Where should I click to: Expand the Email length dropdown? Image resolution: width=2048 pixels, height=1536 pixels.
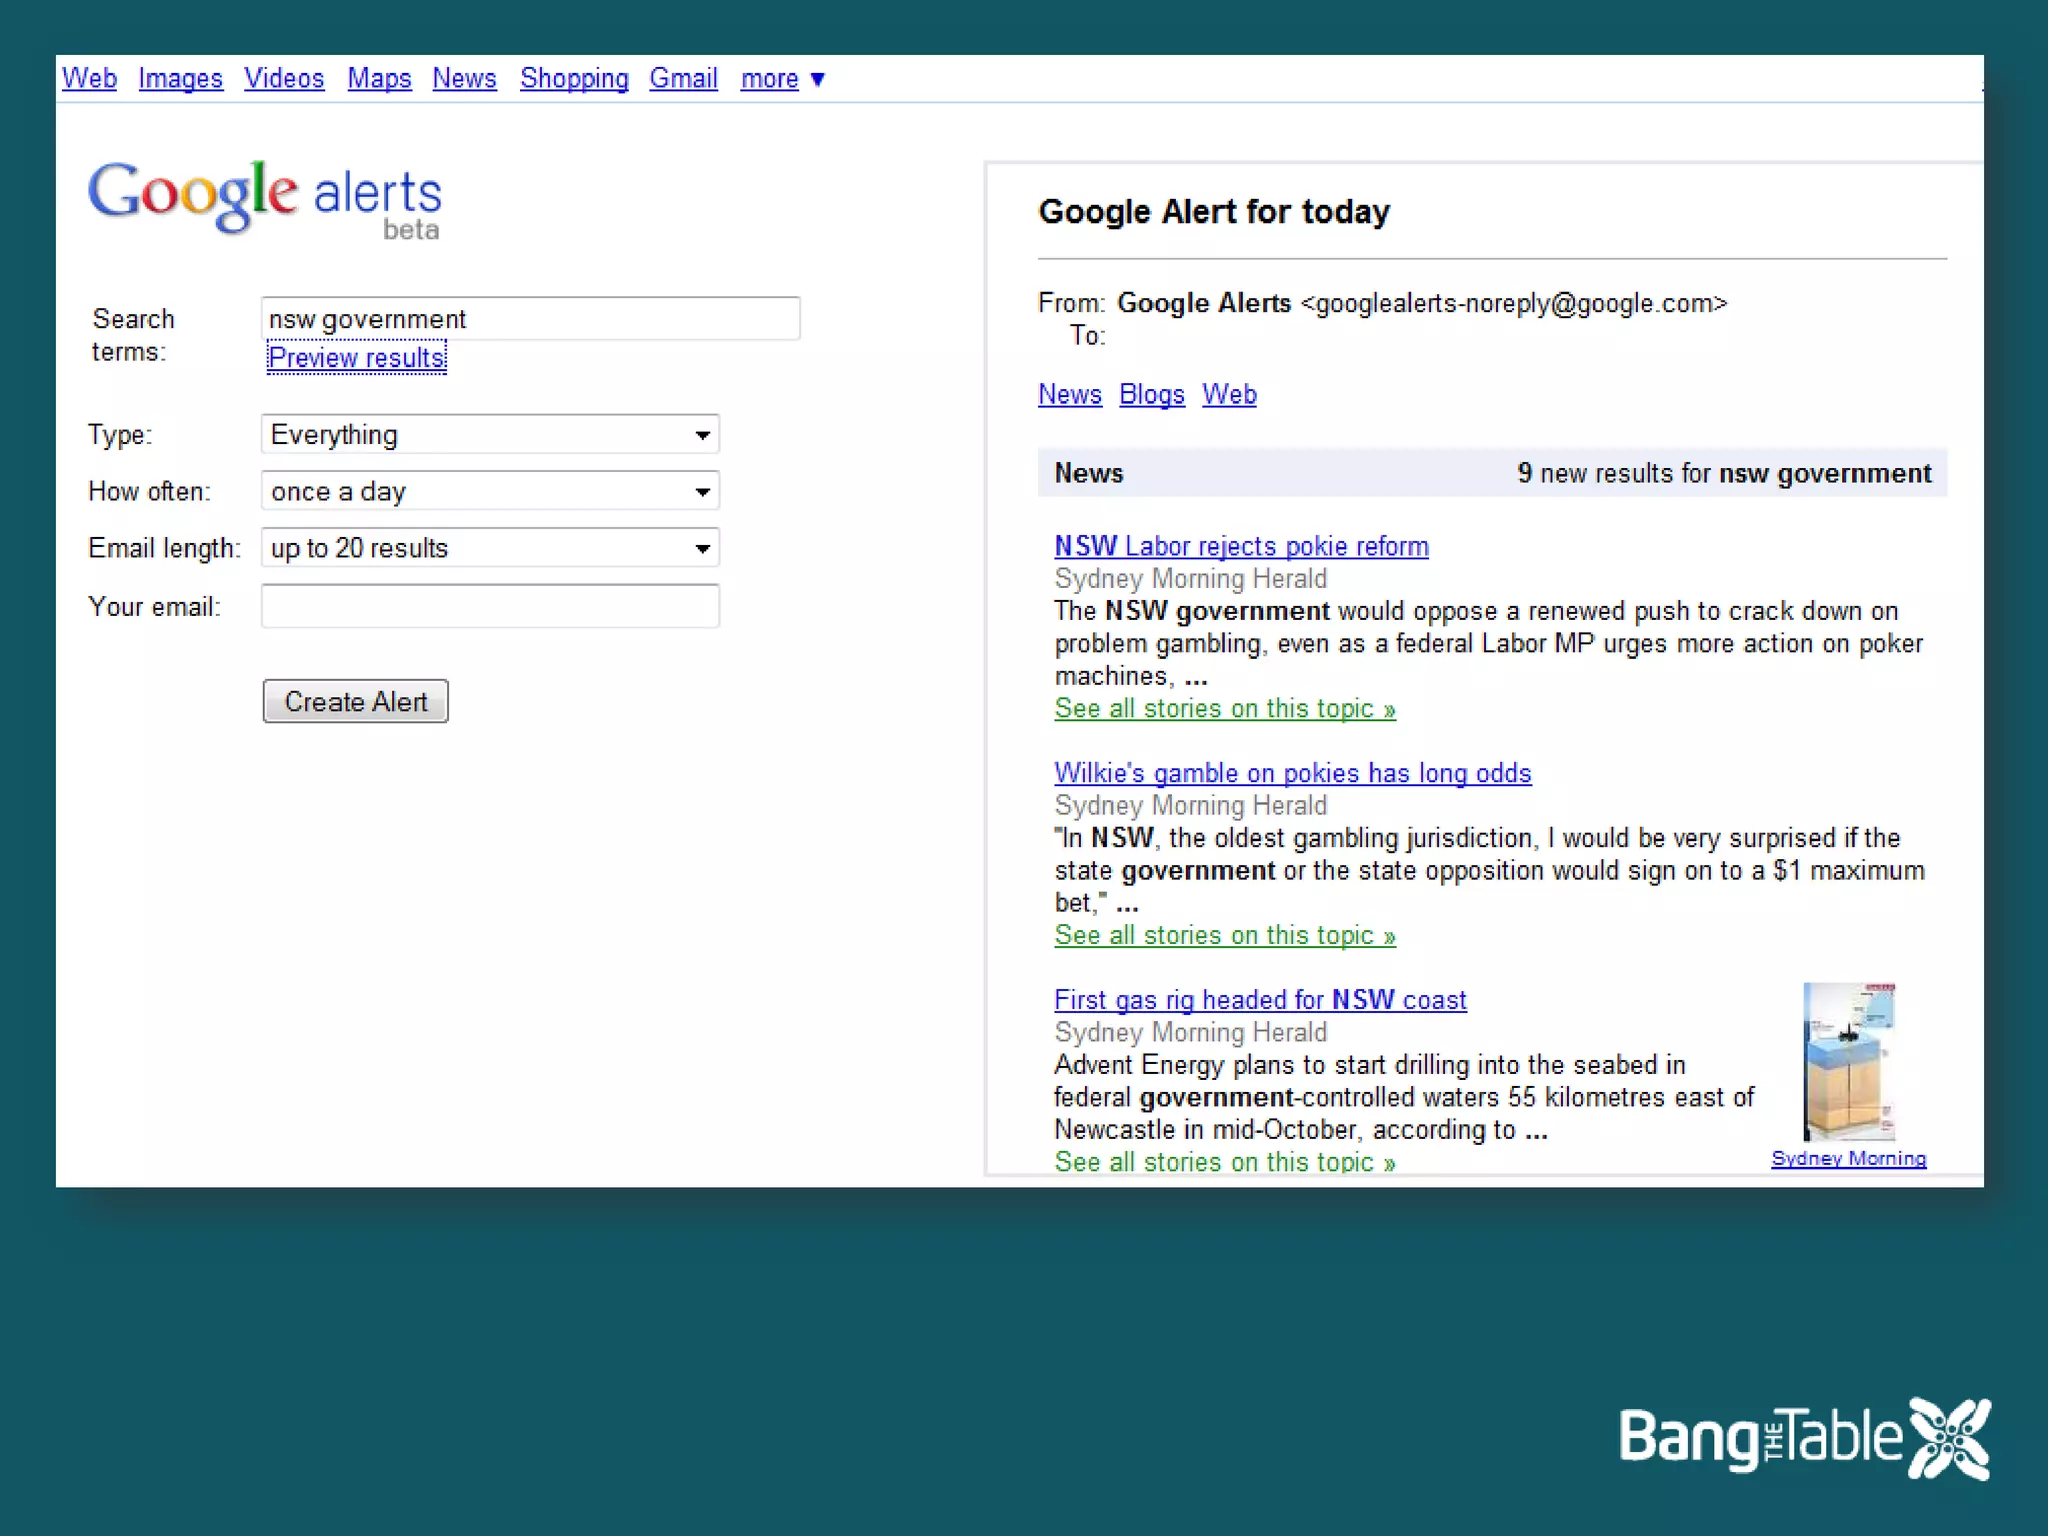[489, 548]
